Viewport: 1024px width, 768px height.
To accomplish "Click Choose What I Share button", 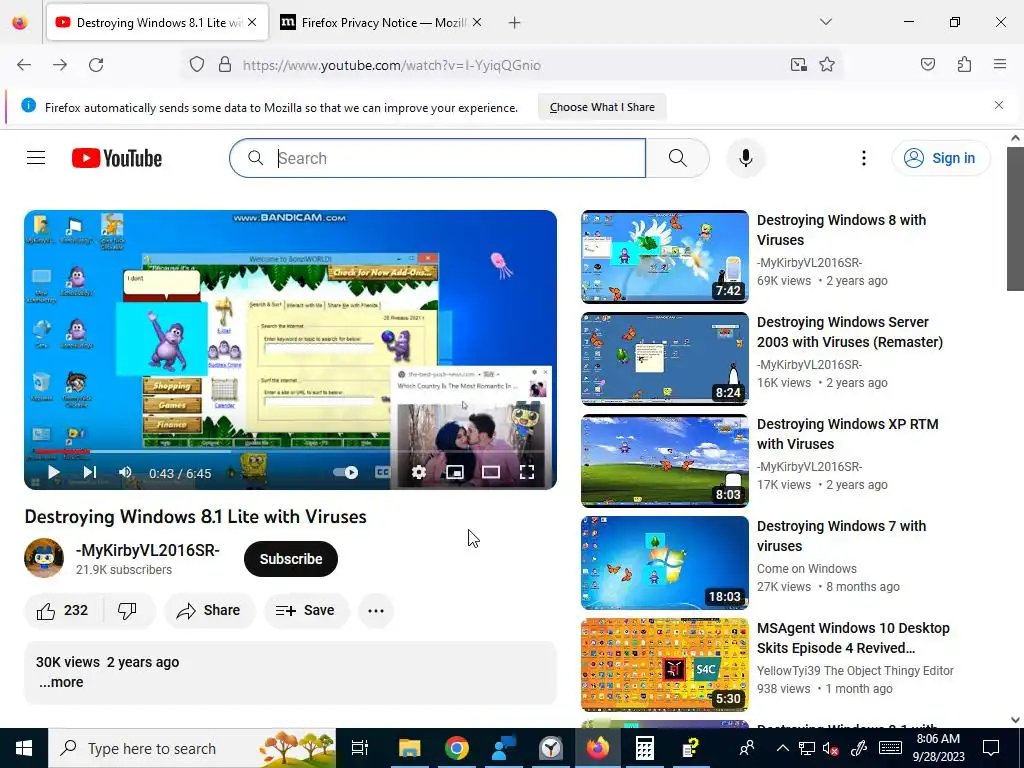I will pos(602,107).
